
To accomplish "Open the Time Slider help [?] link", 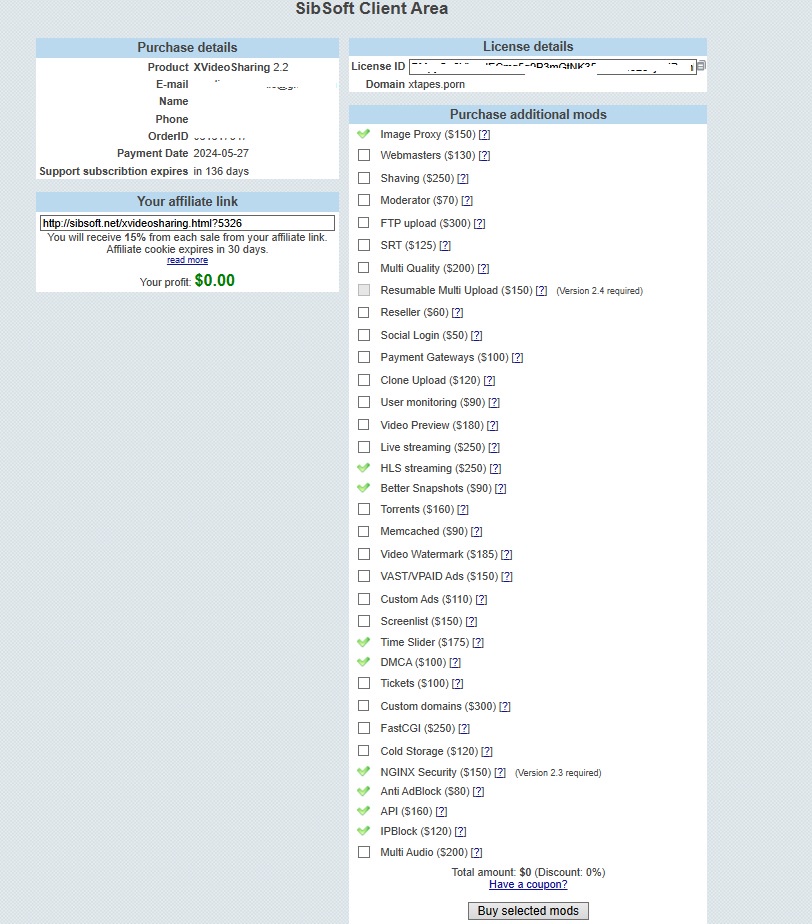I will [x=478, y=643].
